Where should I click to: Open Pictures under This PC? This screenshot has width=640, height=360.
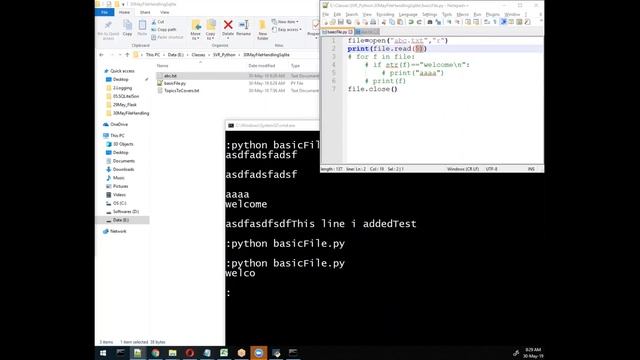(120, 186)
